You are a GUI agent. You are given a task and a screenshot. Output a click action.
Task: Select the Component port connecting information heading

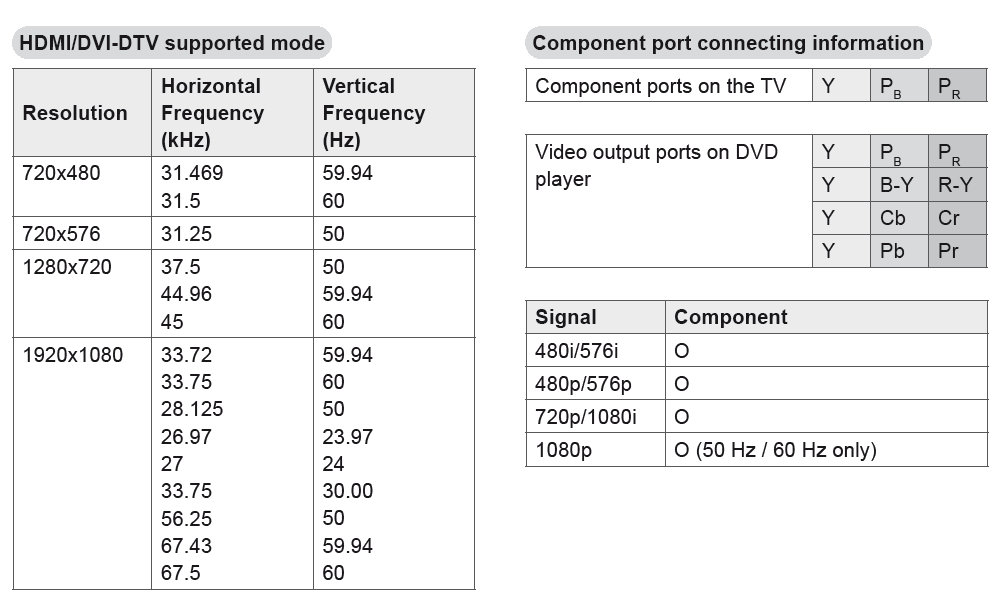[x=727, y=43]
